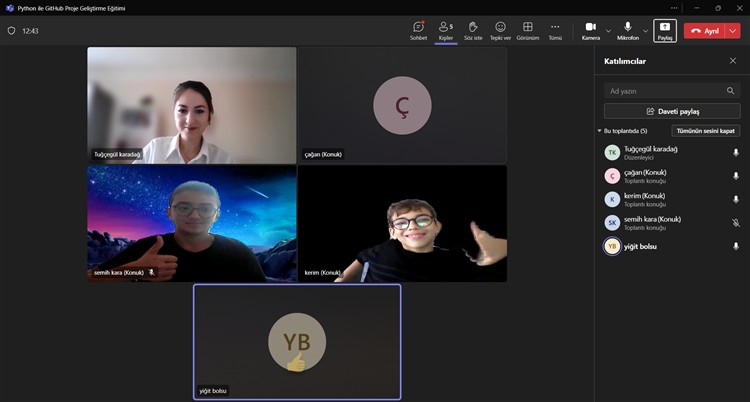
Task: Open the Görünüm view options
Action: point(527,30)
